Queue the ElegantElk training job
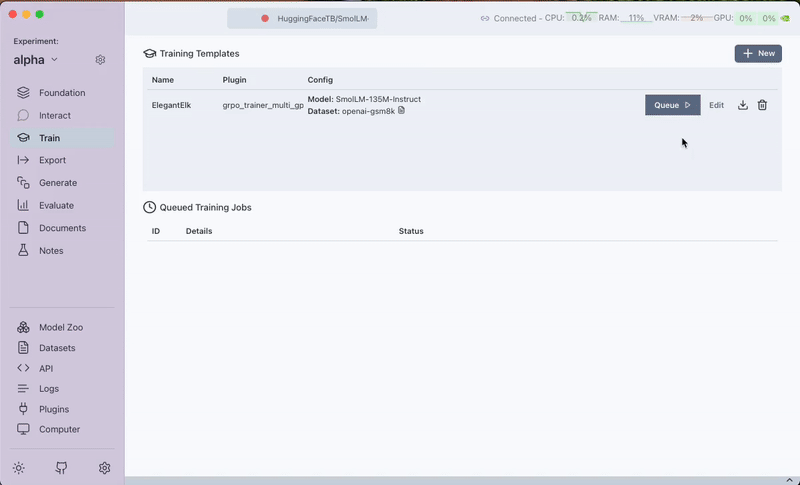Viewport: 800px width, 485px height. tap(672, 105)
